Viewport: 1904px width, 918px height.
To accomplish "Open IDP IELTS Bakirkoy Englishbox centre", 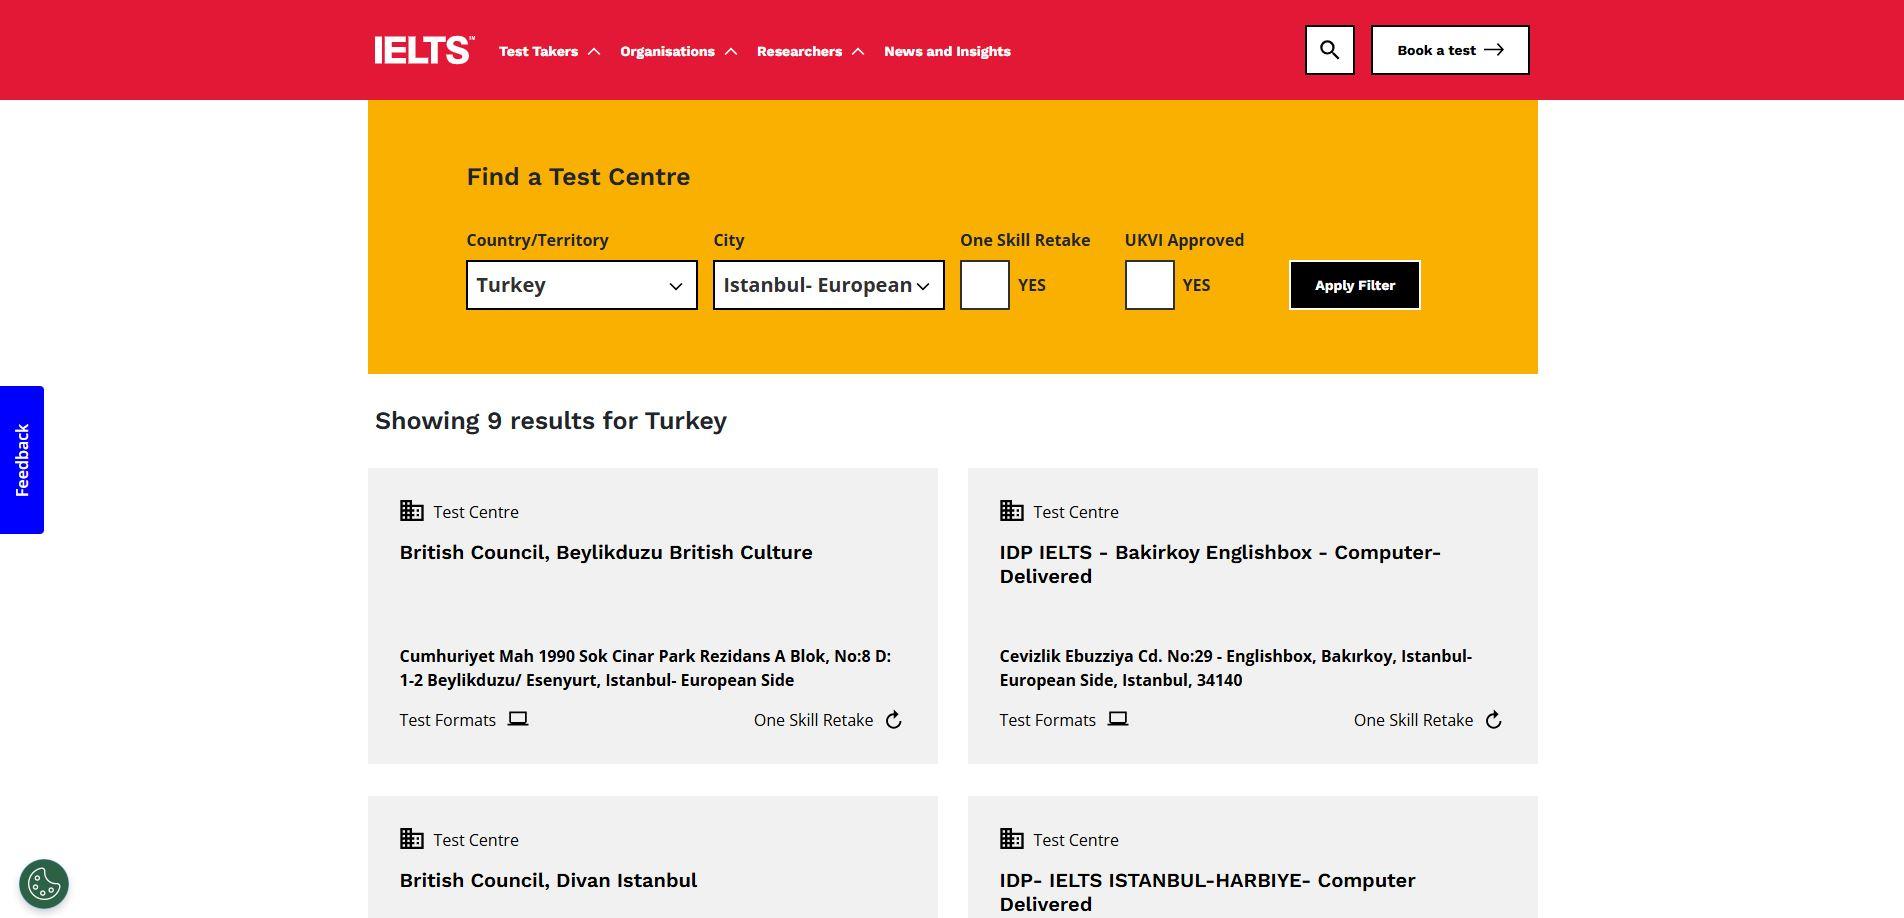I will (1220, 564).
